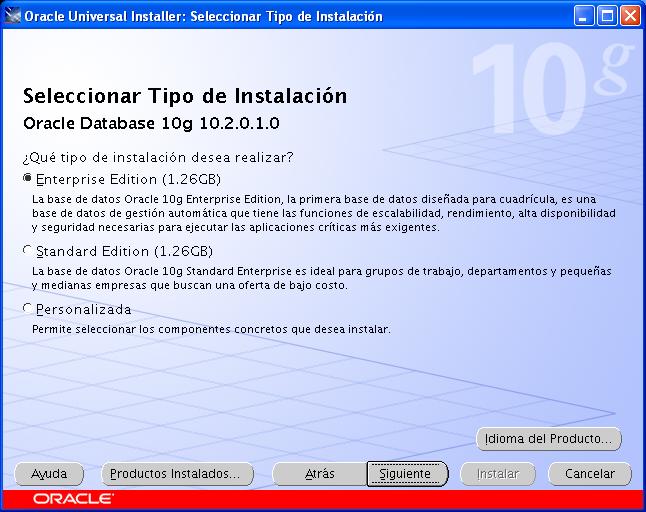This screenshot has height=512, width=646.
Task: Maximize the Oracle Universal Installer window
Action: coord(607,16)
